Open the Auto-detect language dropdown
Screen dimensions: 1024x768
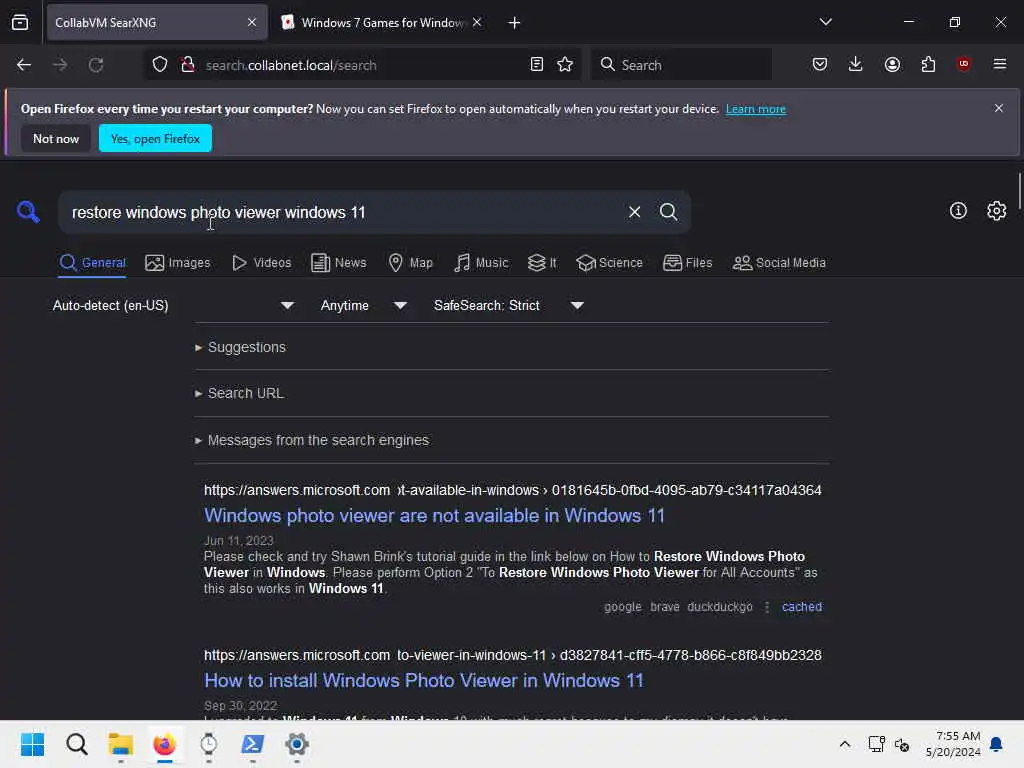click(x=173, y=306)
